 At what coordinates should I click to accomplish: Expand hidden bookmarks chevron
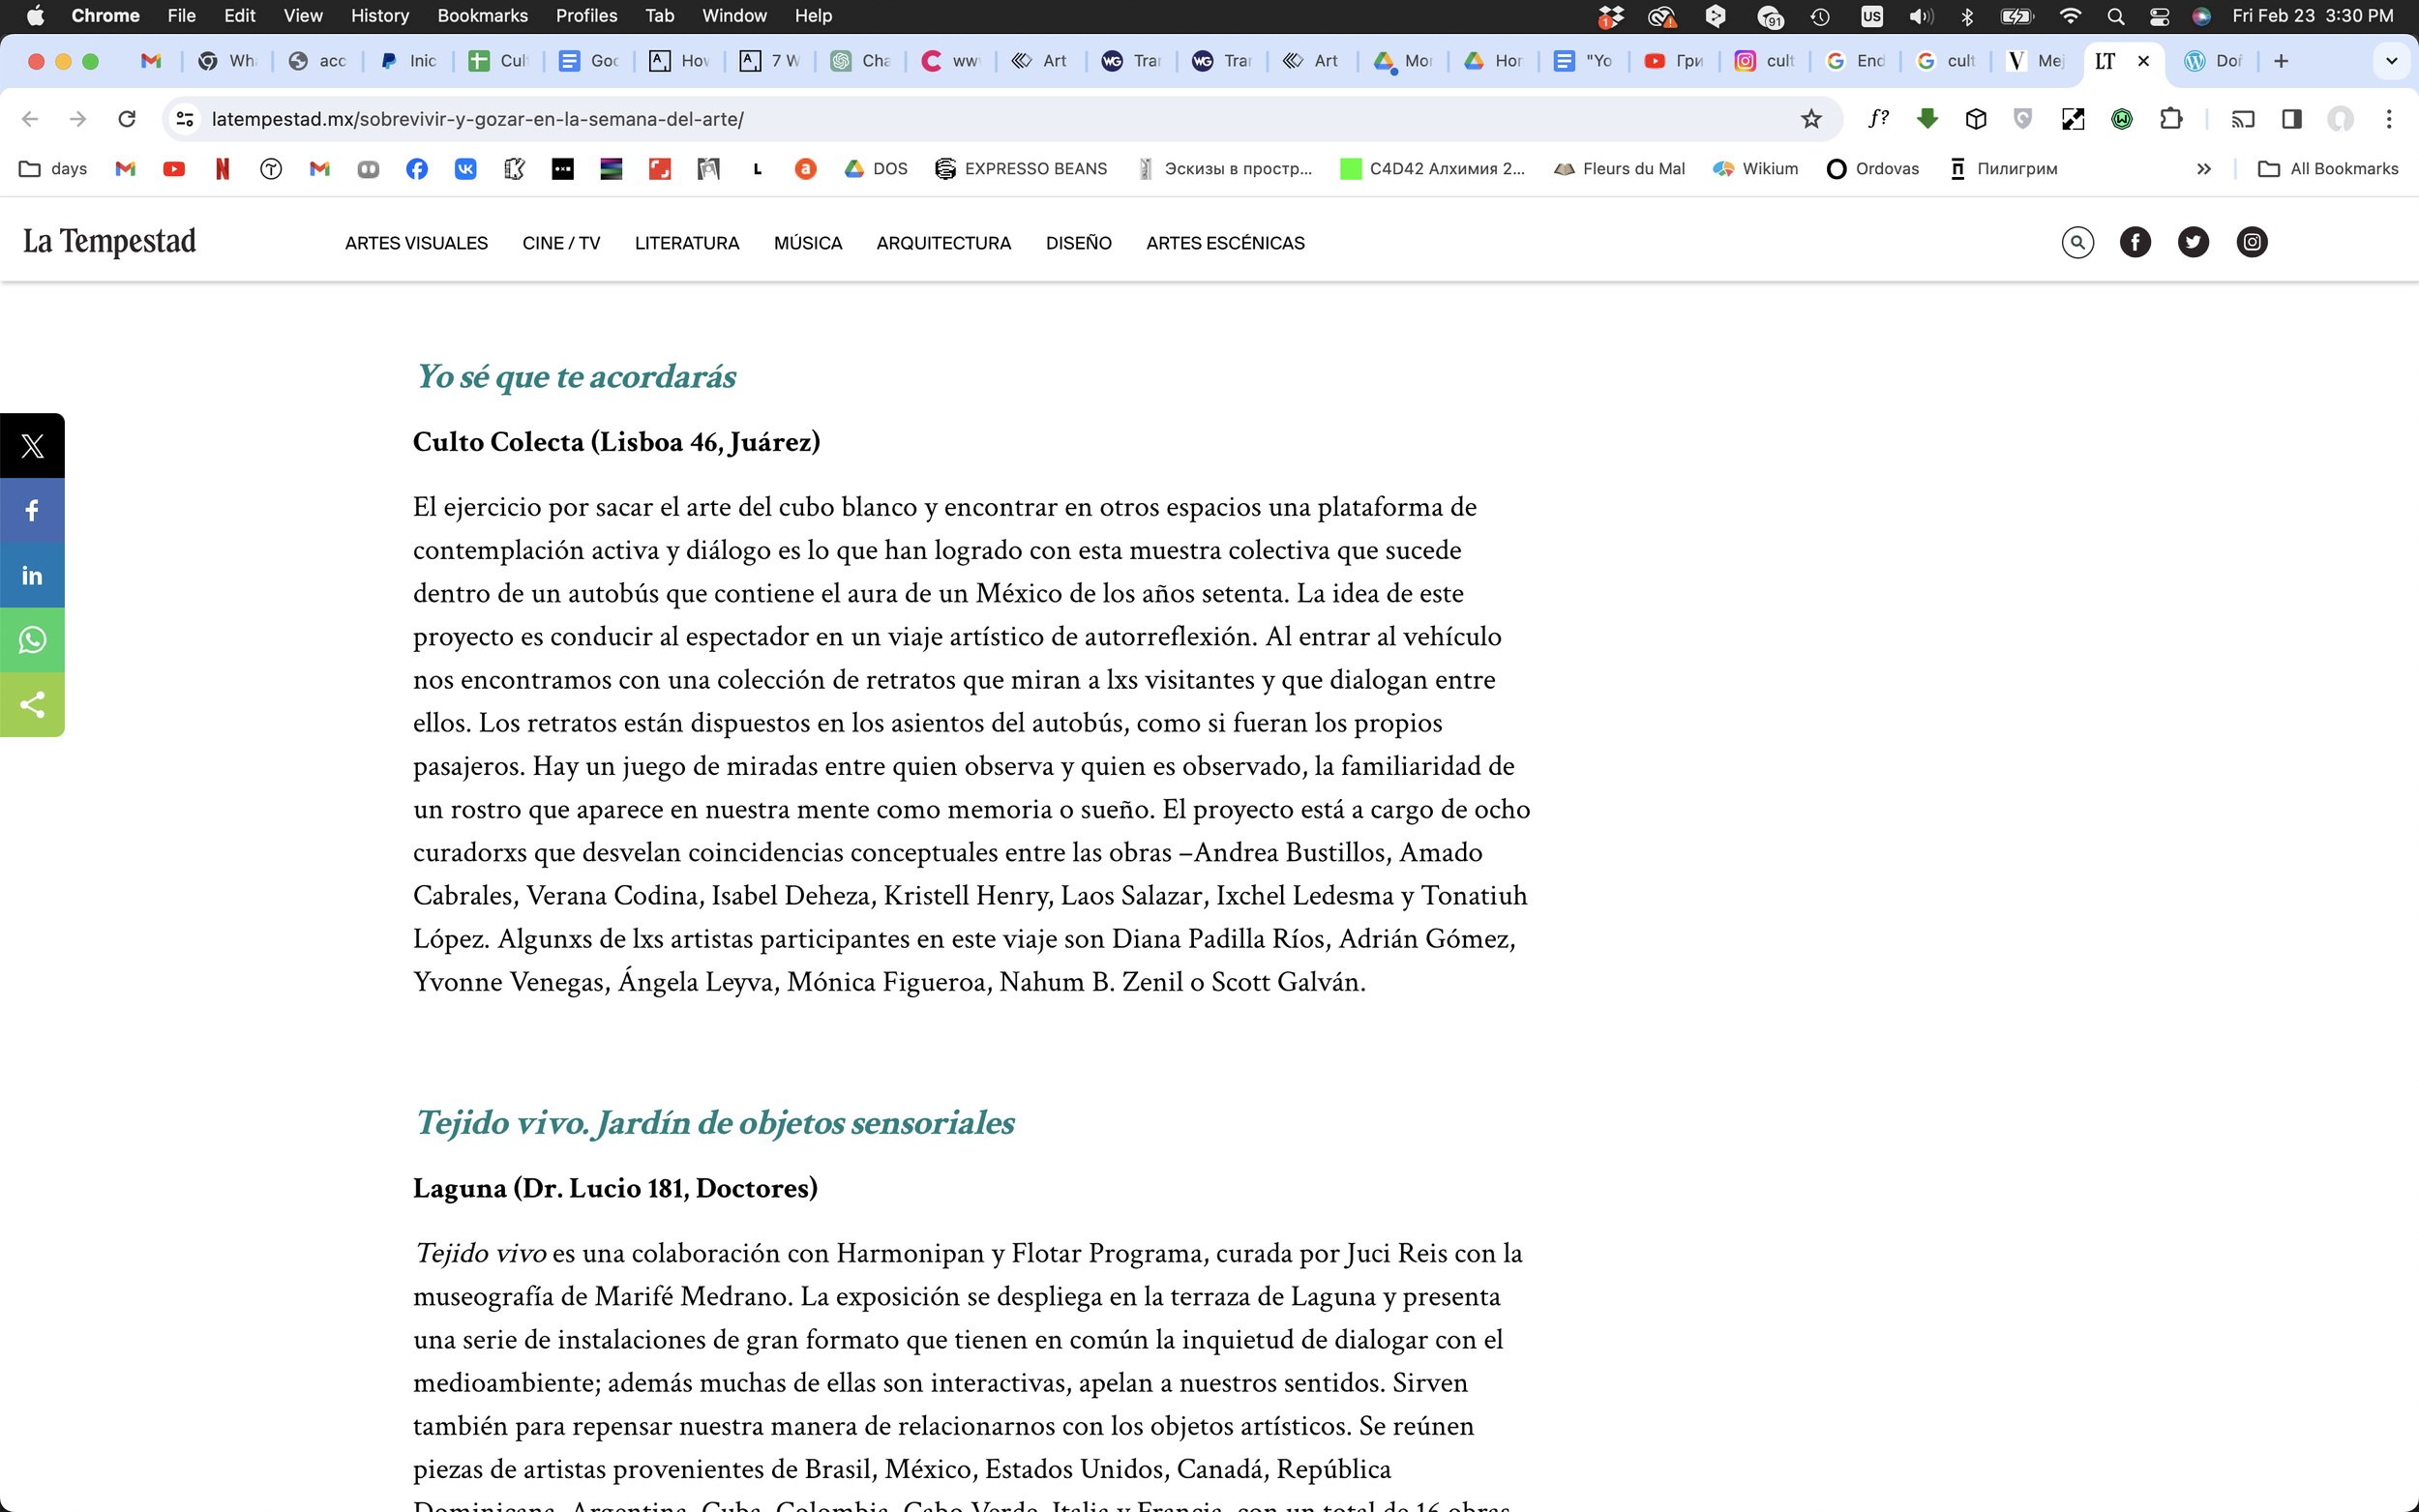[2203, 169]
